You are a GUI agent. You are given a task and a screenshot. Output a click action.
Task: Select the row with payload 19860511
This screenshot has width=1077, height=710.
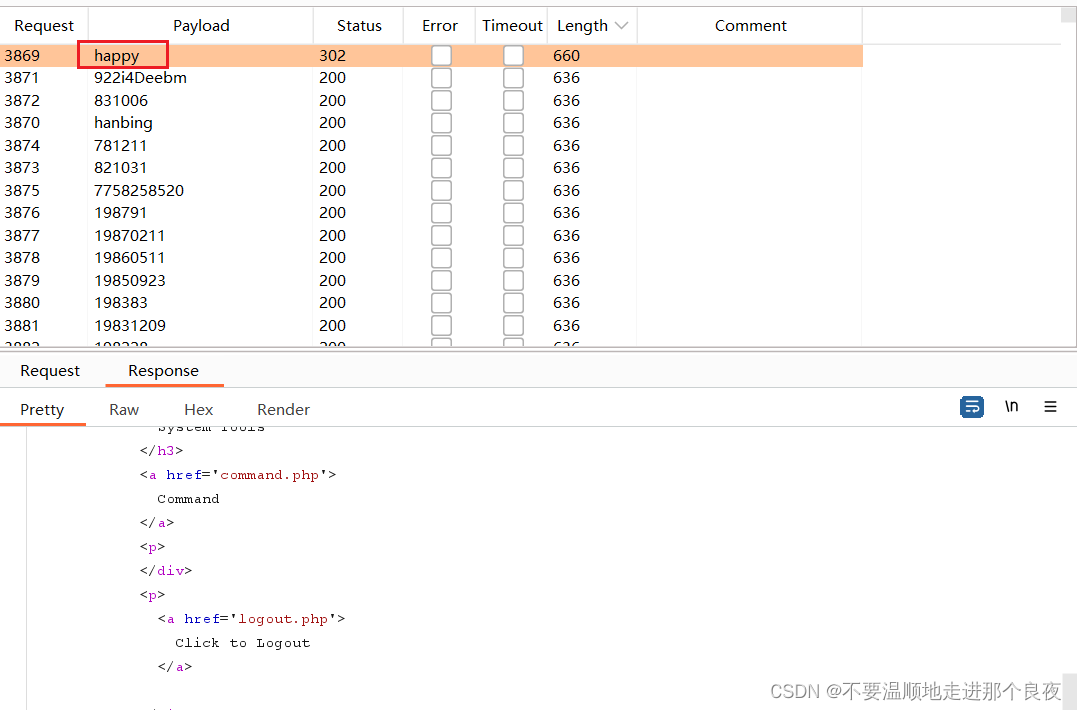[x=431, y=258]
